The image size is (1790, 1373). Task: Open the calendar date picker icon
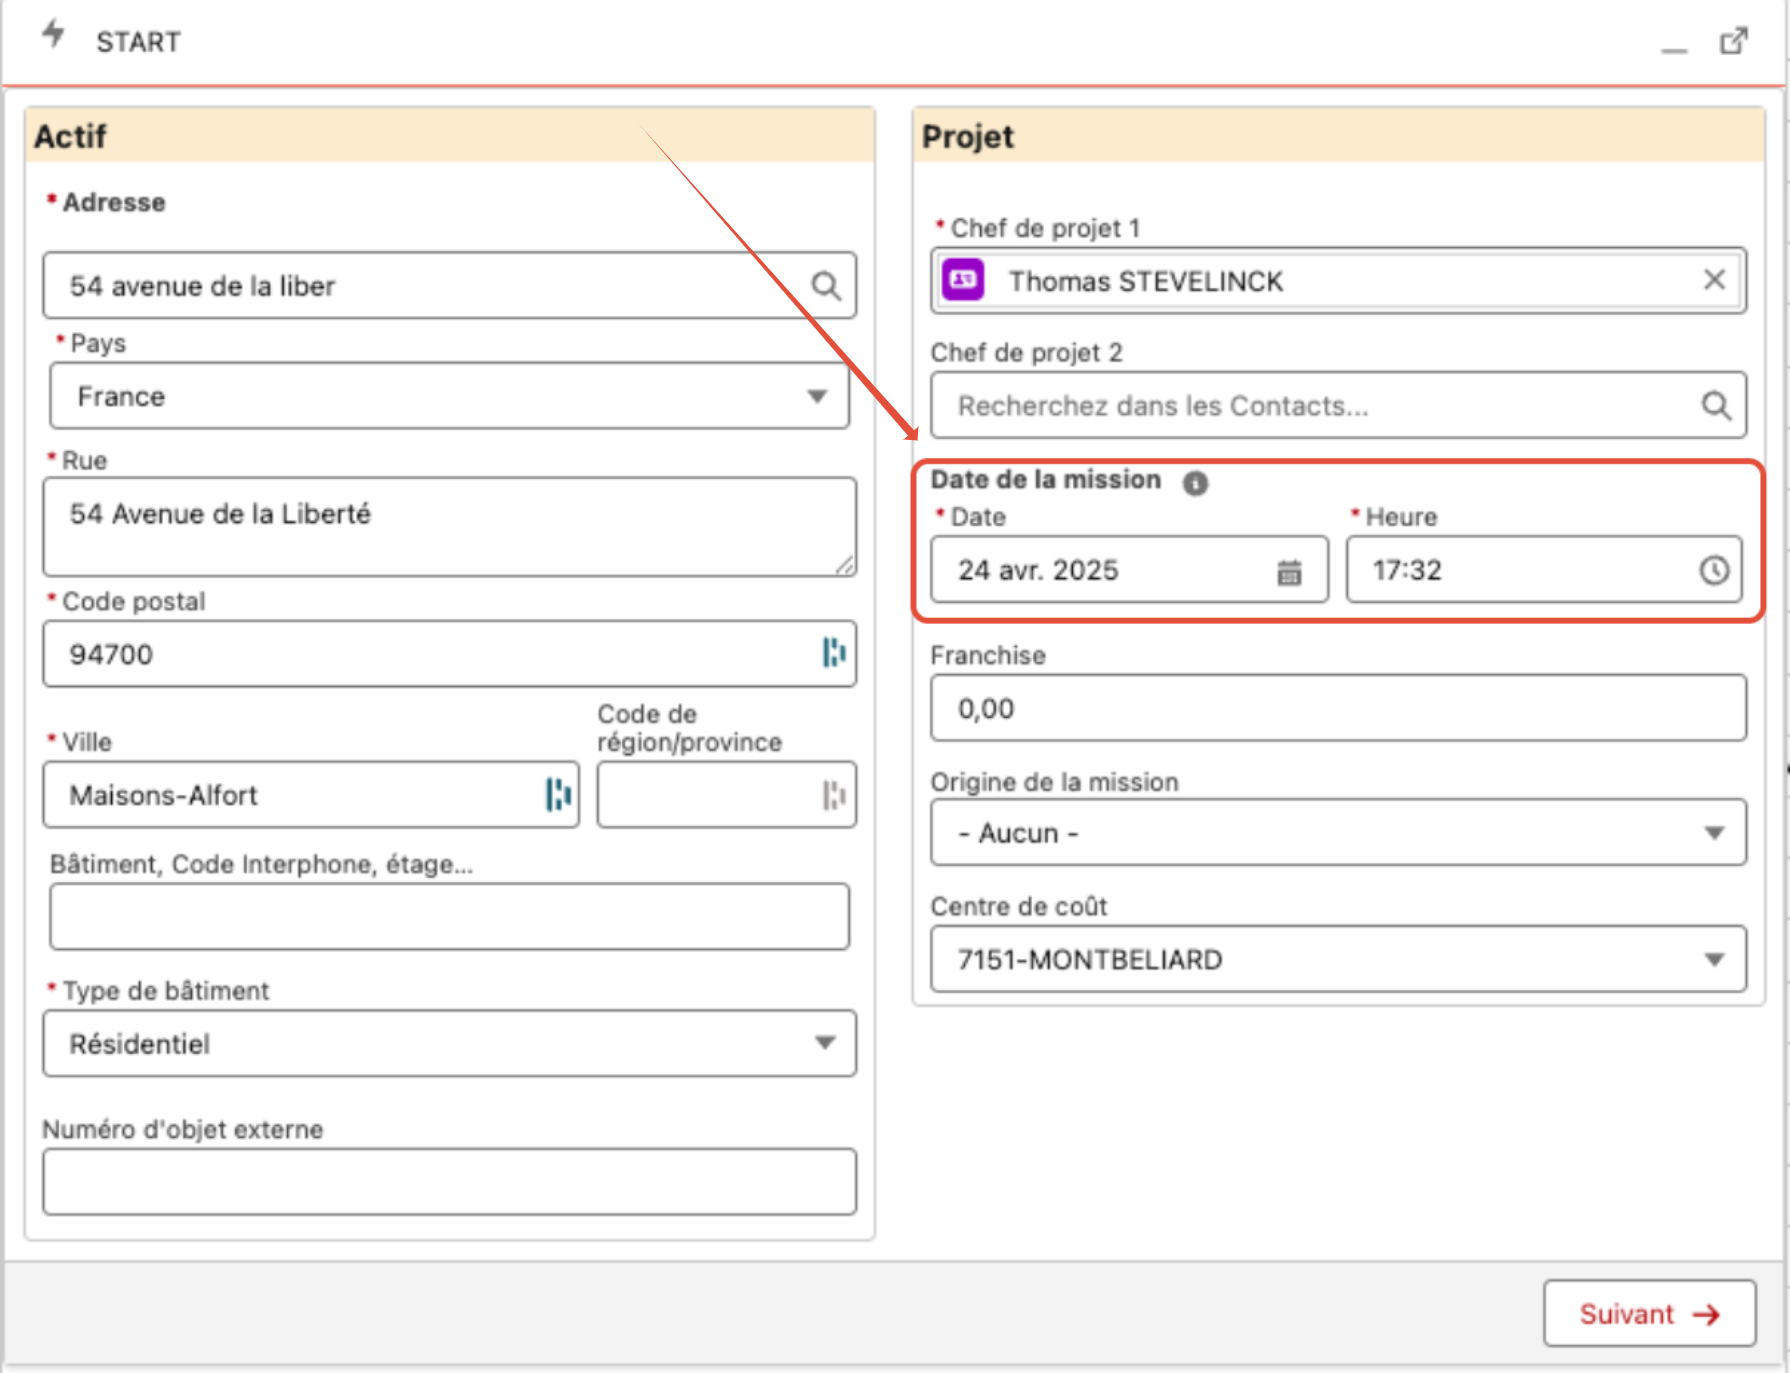coord(1289,571)
